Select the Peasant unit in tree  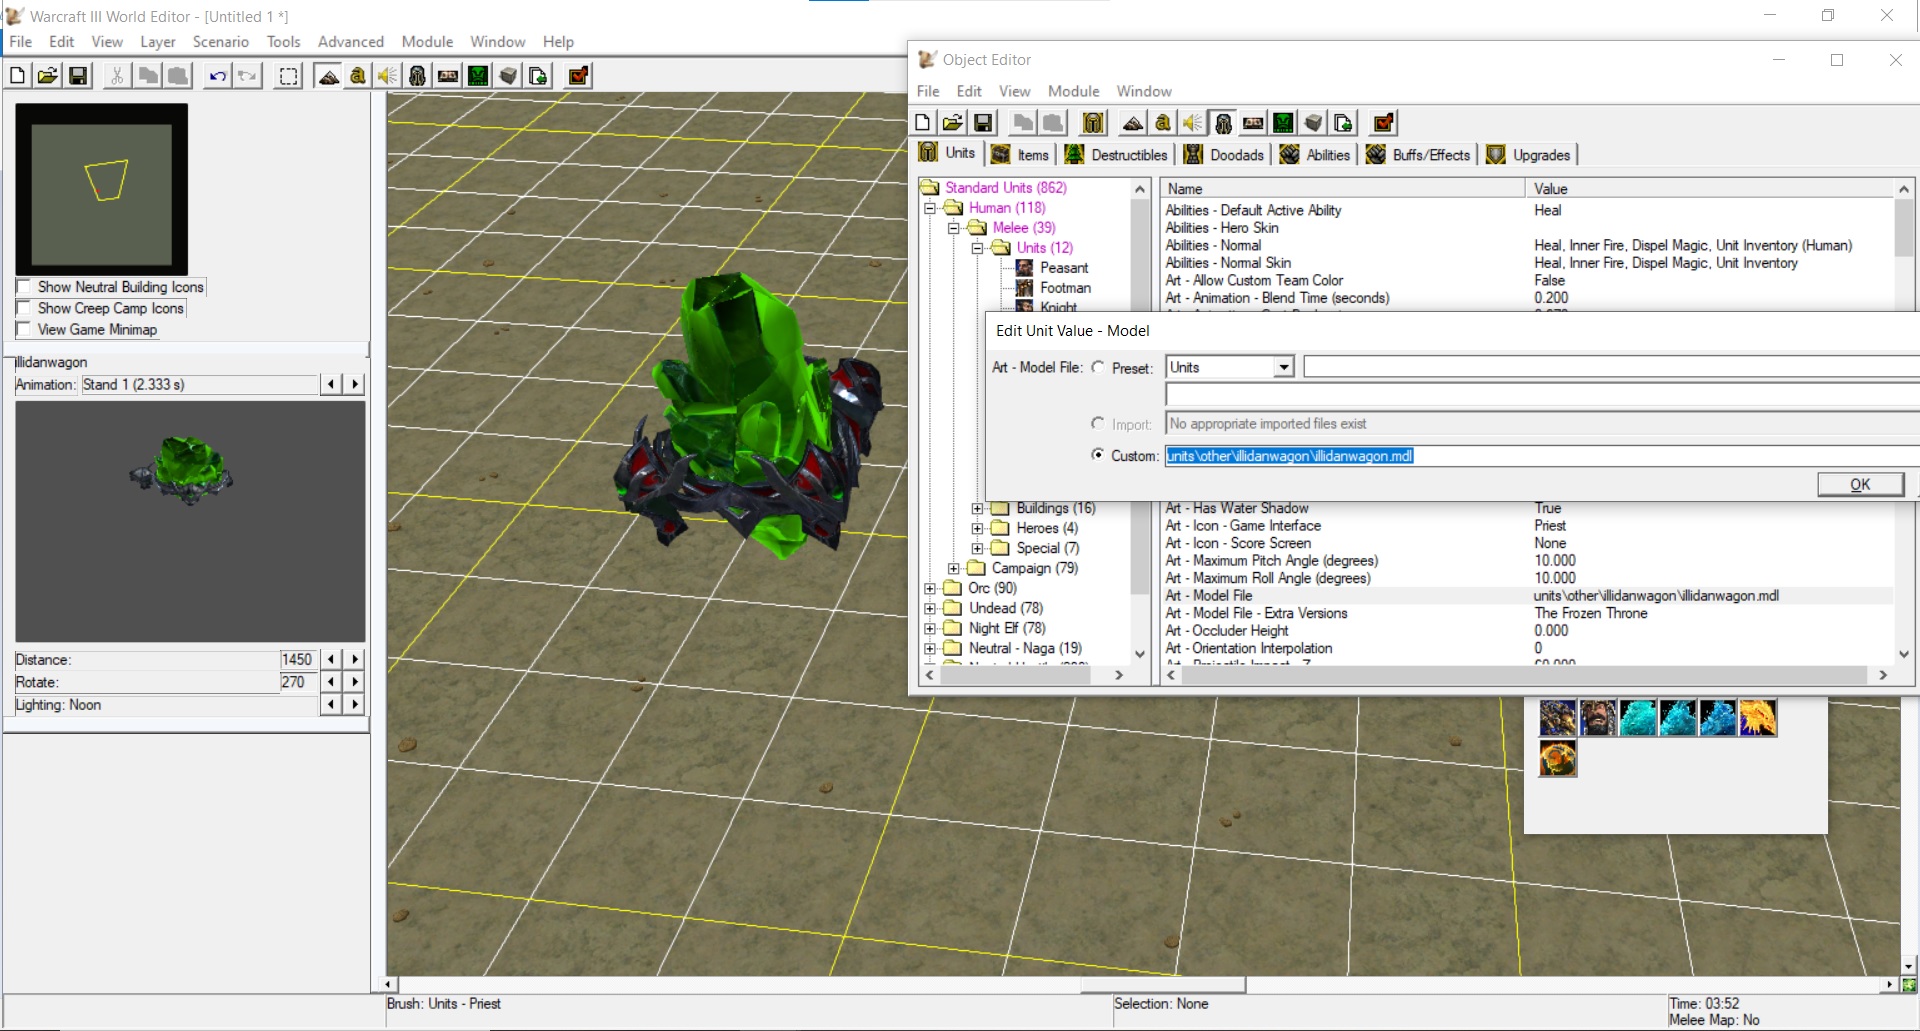(x=1064, y=268)
